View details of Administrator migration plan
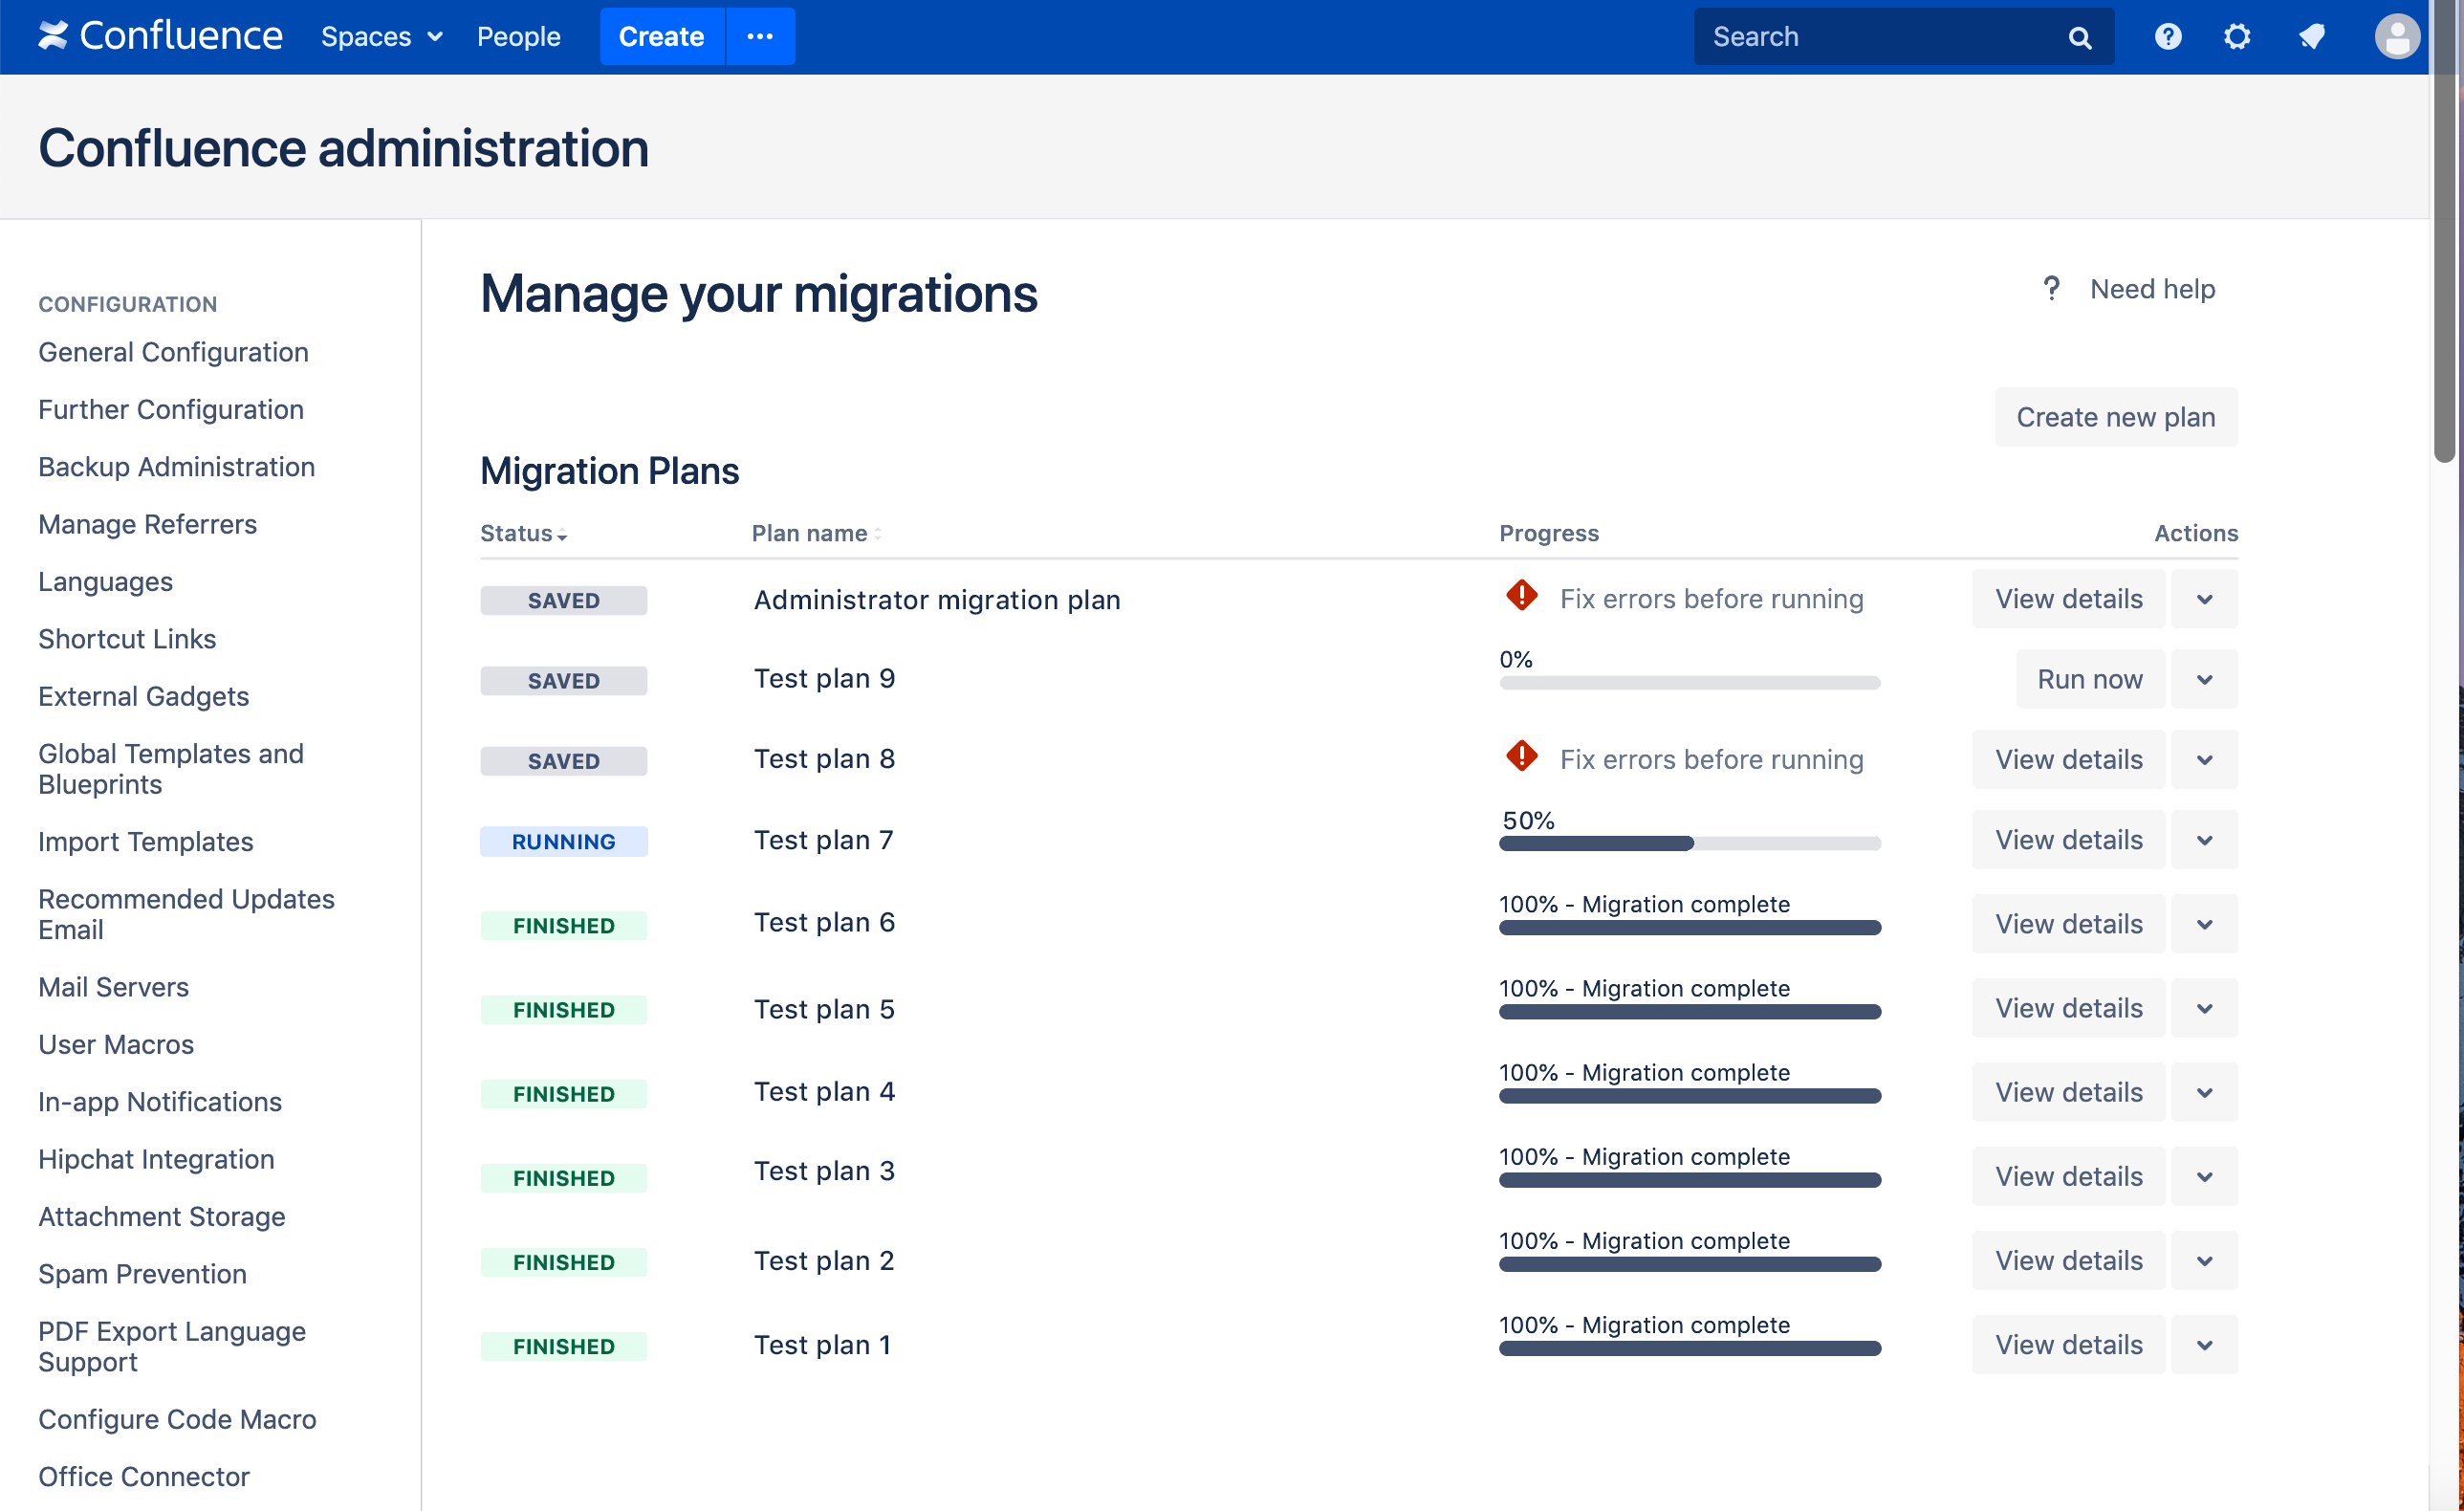Image resolution: width=2464 pixels, height=1511 pixels. (2068, 599)
